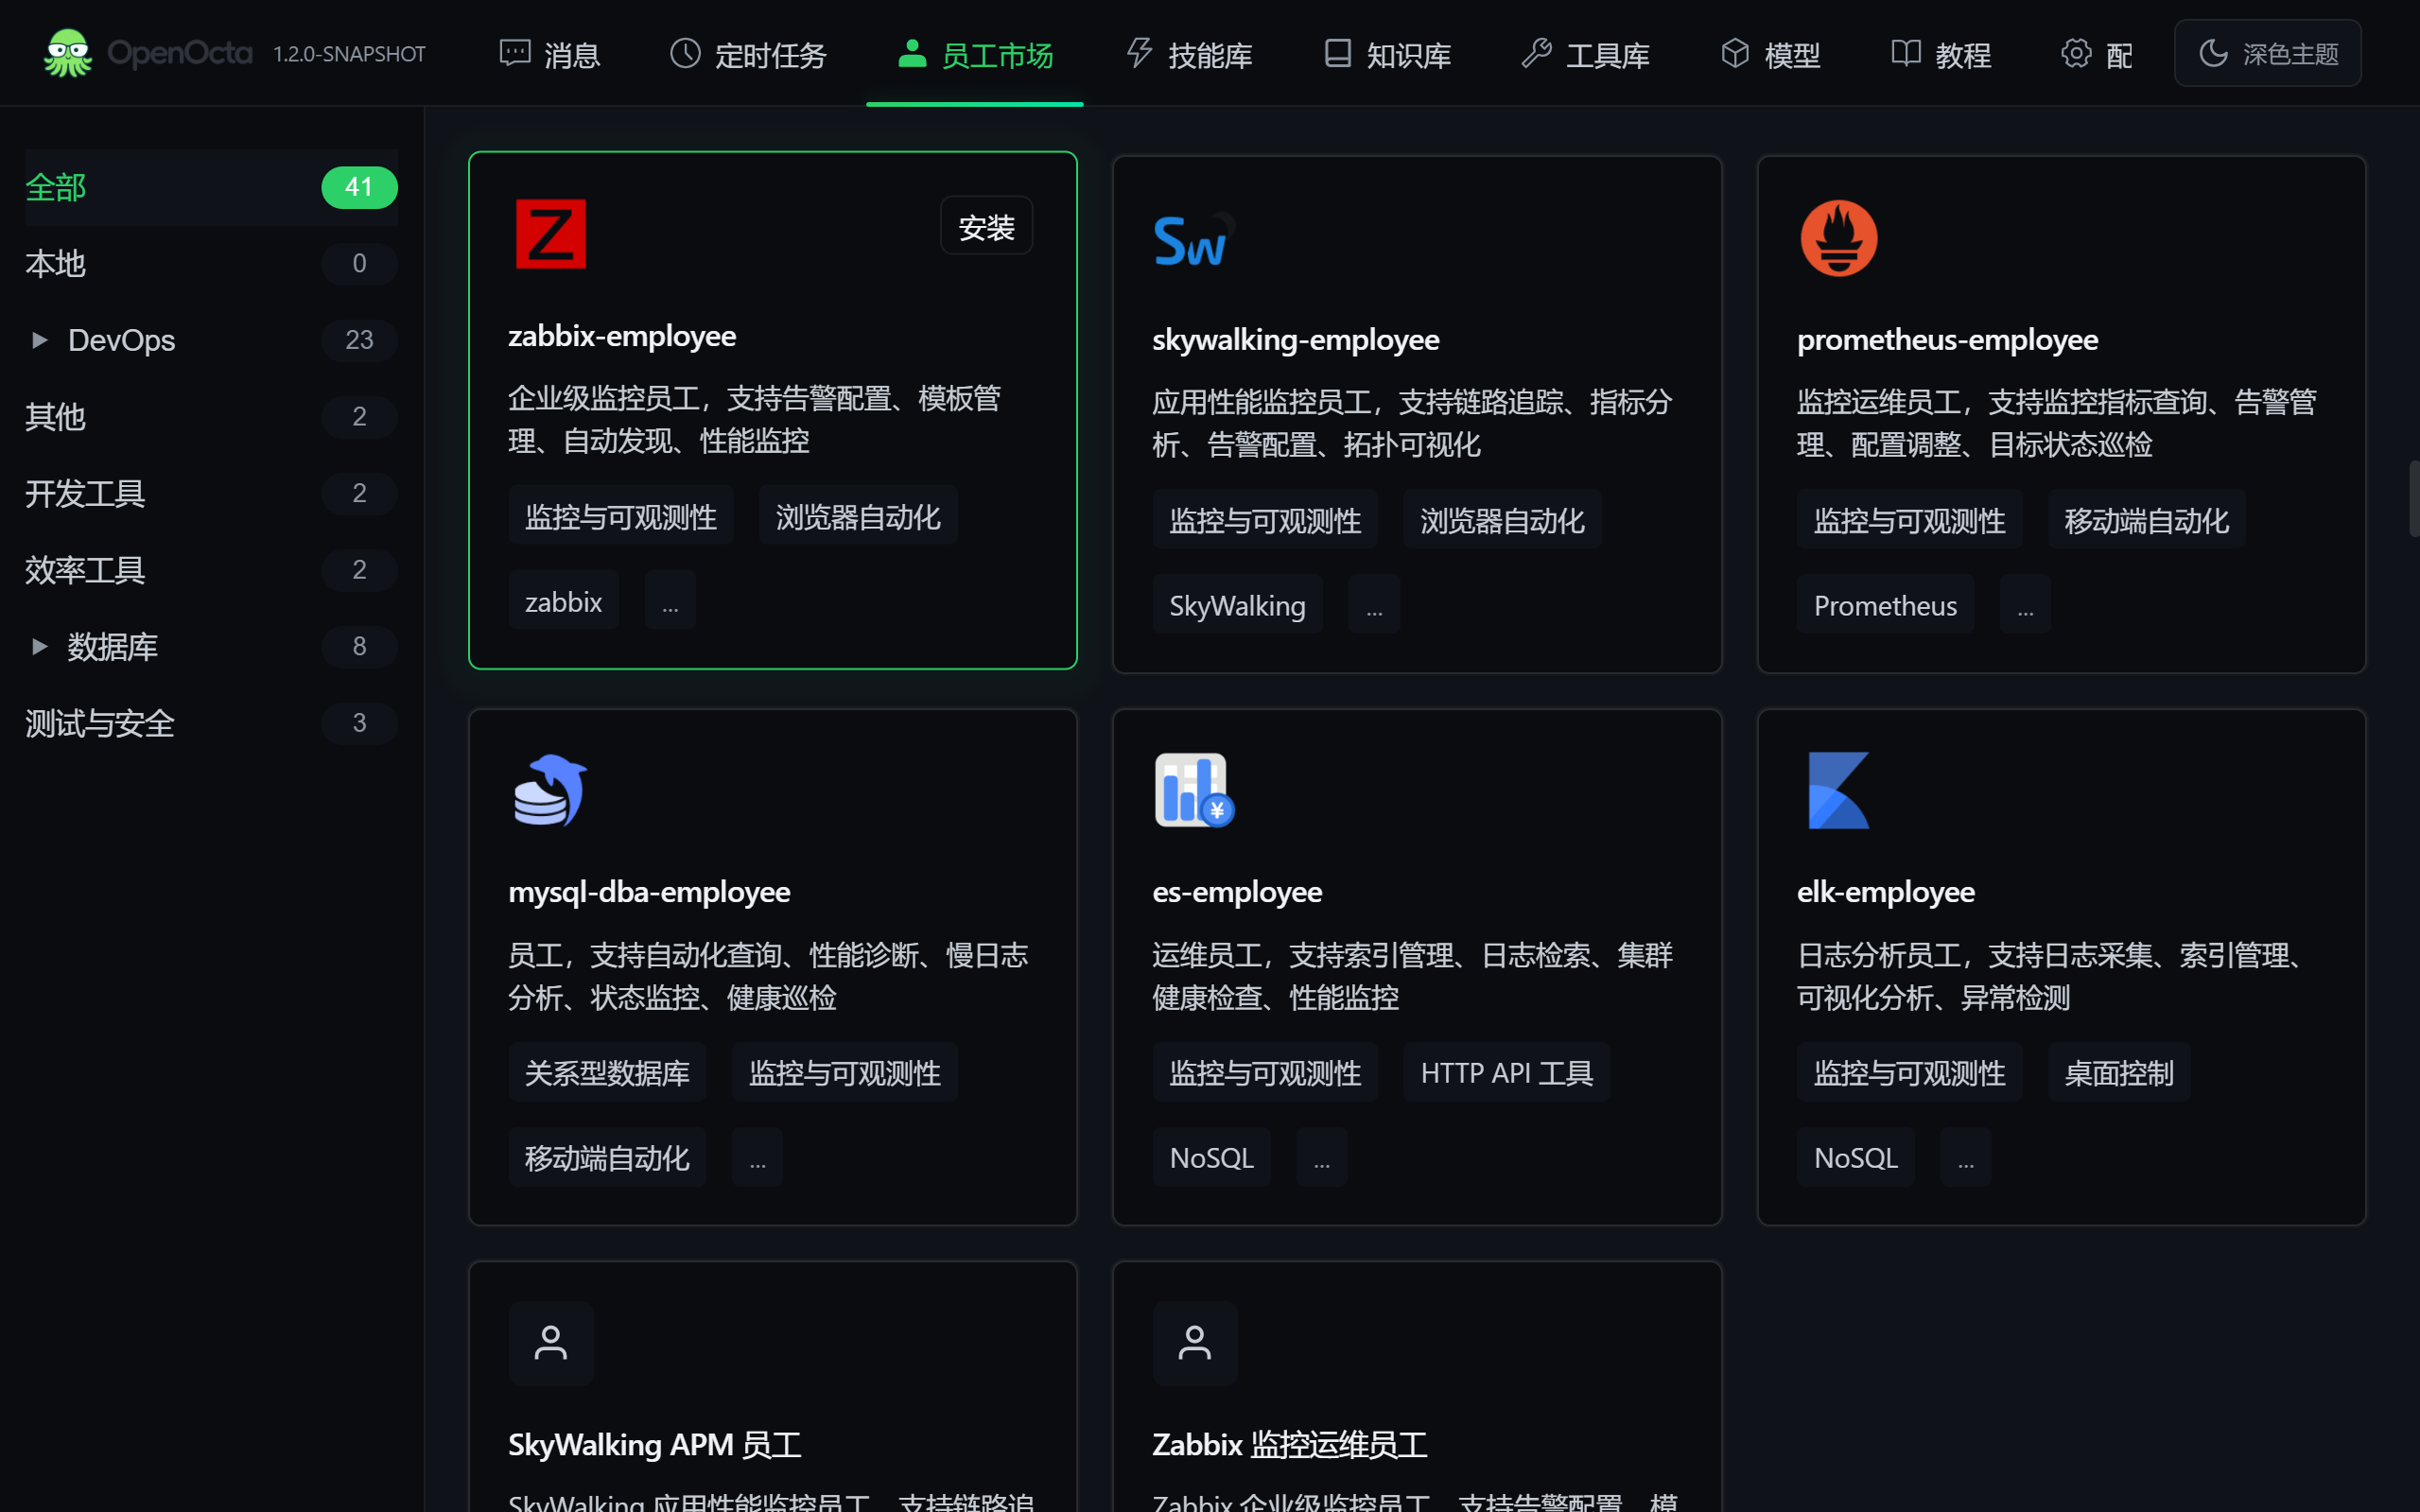Screen dimensions: 2420x1512
Task: Expand the DevOps category arrow
Action: coord(39,340)
